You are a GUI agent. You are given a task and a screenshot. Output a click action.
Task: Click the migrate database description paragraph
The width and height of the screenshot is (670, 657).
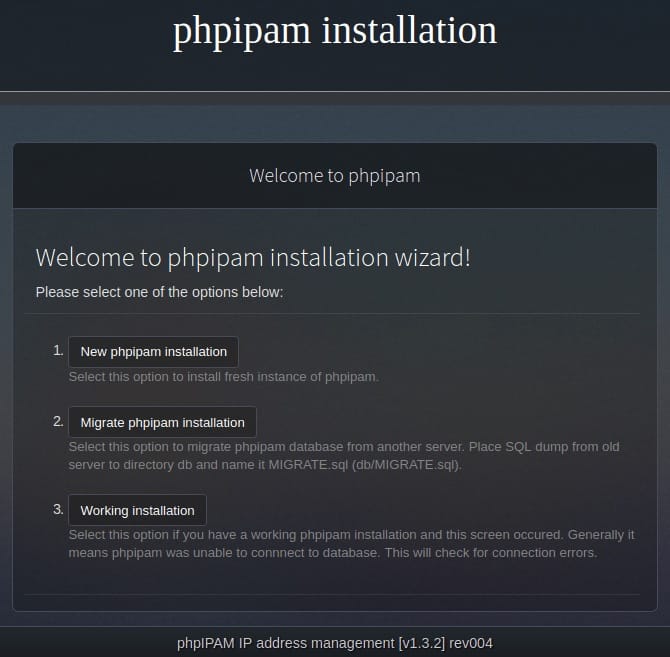344,456
